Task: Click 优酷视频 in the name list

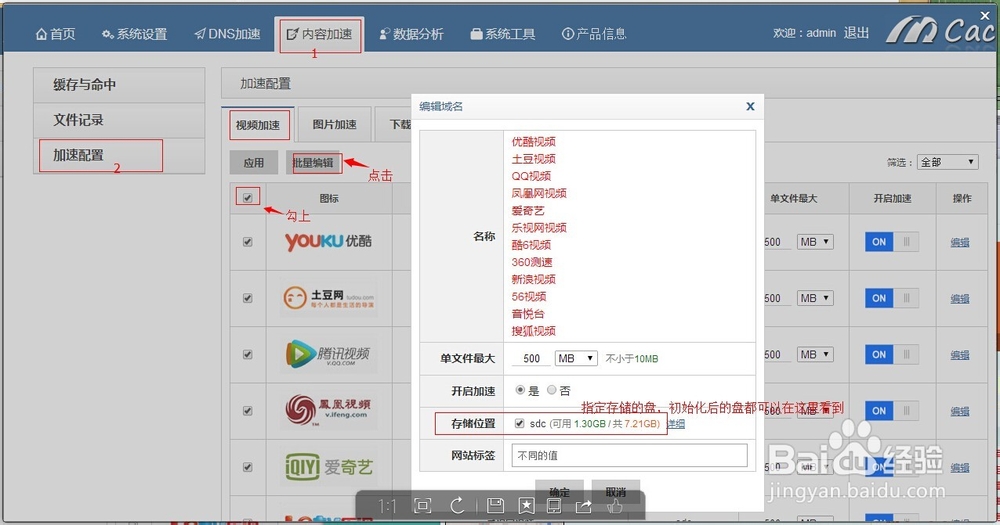Action: pyautogui.click(x=533, y=142)
